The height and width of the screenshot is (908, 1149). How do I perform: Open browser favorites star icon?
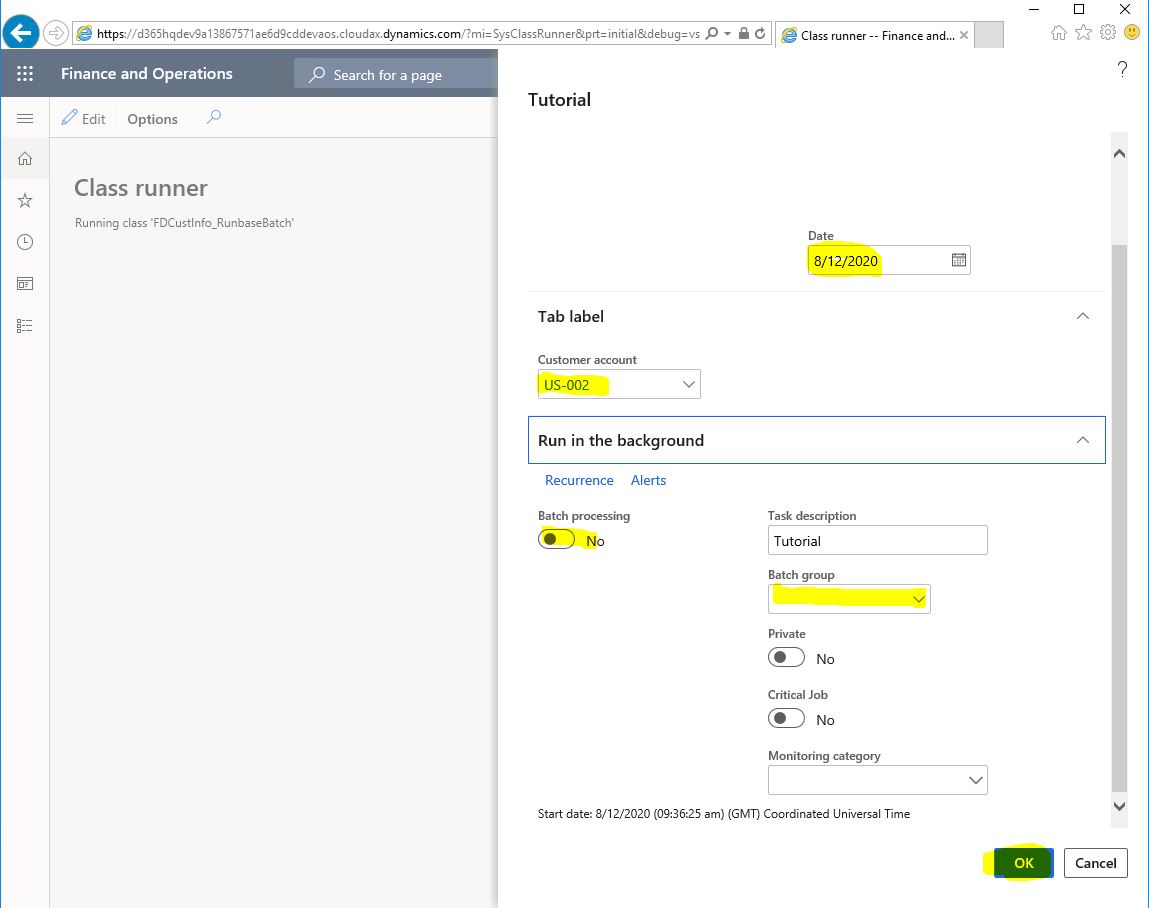tap(1083, 32)
